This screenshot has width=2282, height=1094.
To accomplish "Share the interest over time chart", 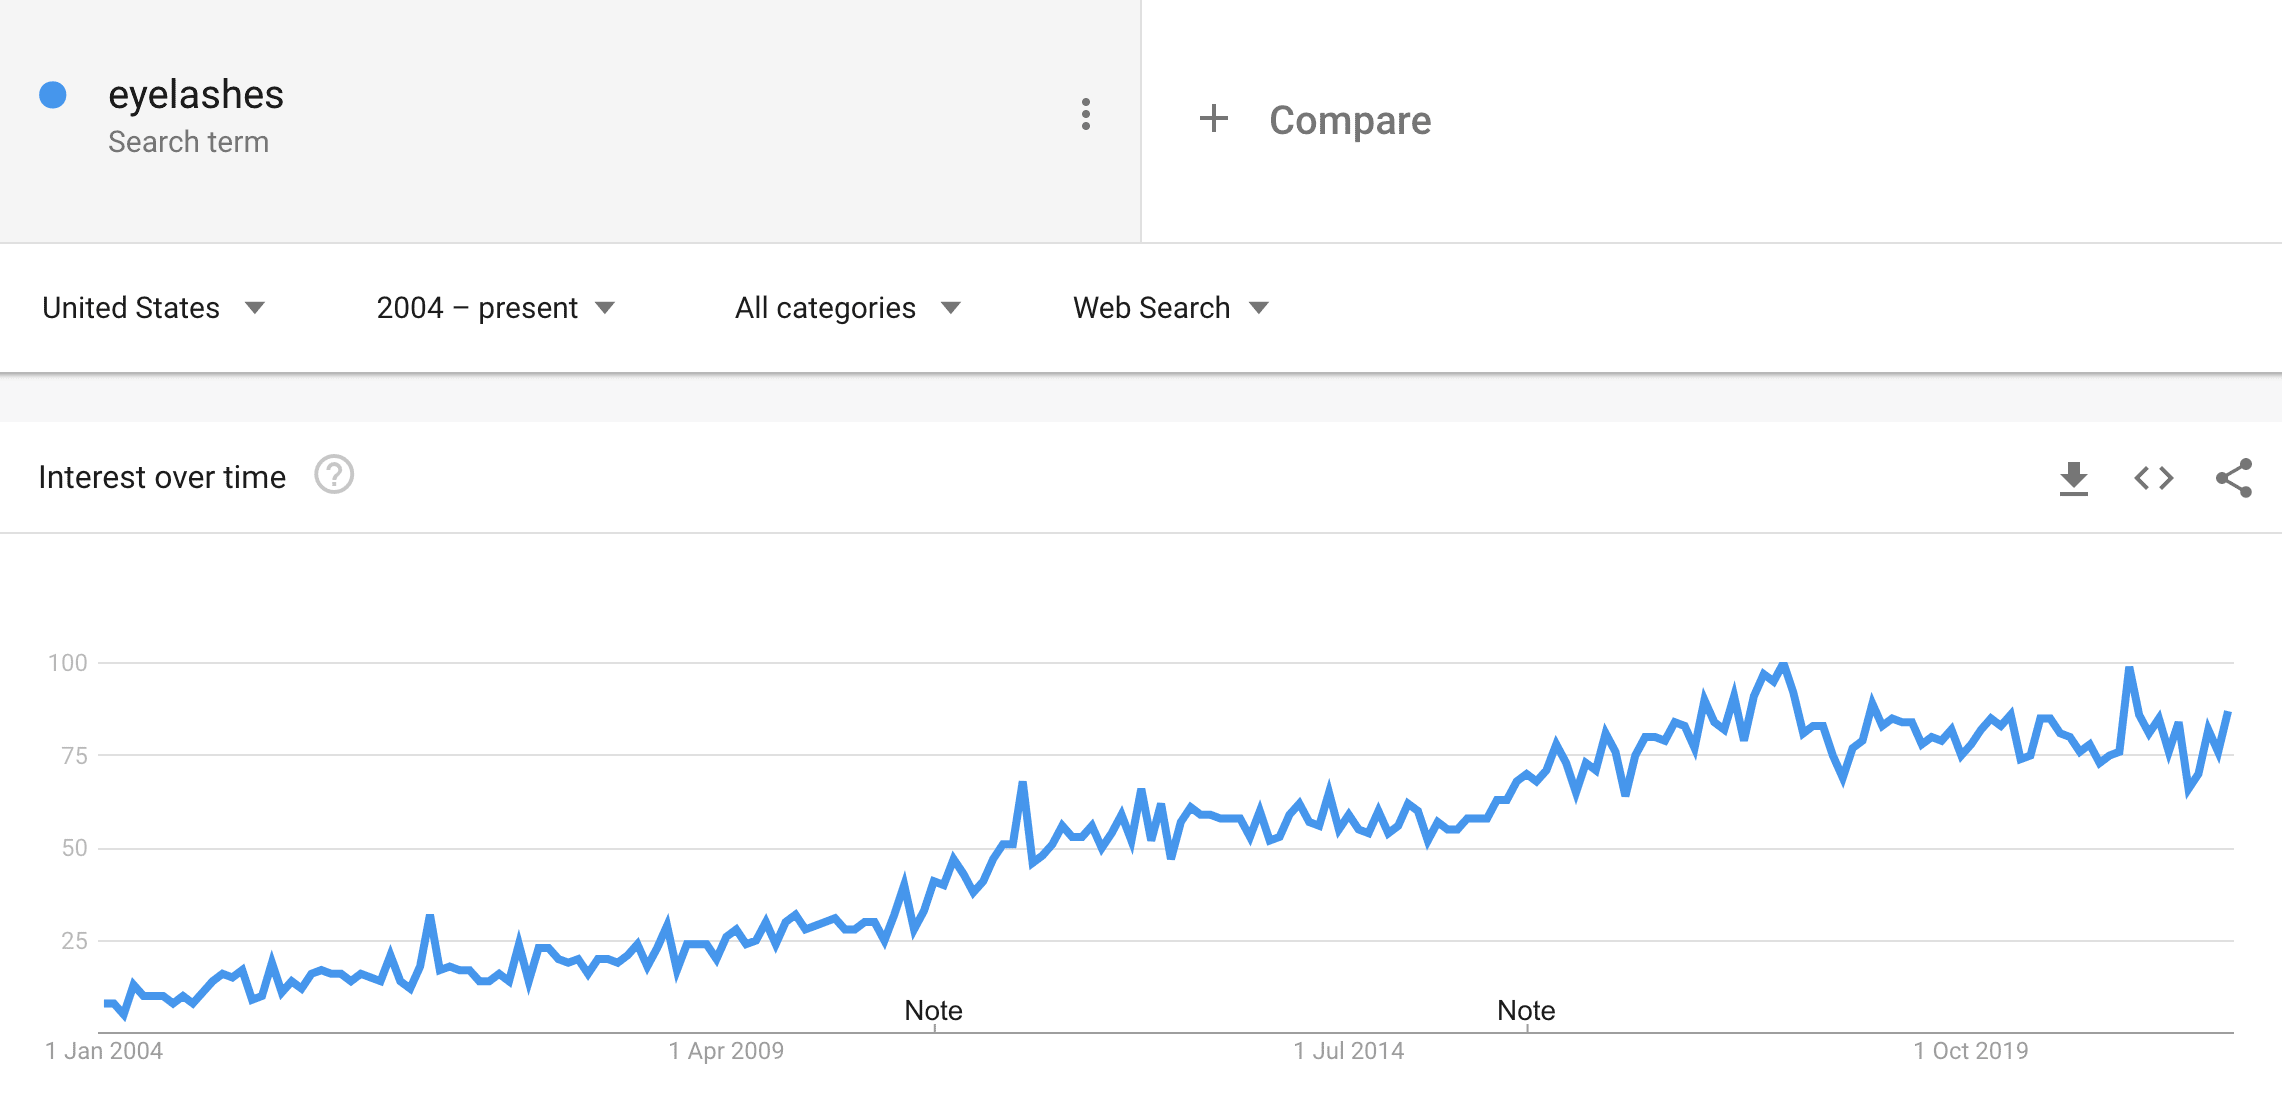I will [x=2233, y=478].
